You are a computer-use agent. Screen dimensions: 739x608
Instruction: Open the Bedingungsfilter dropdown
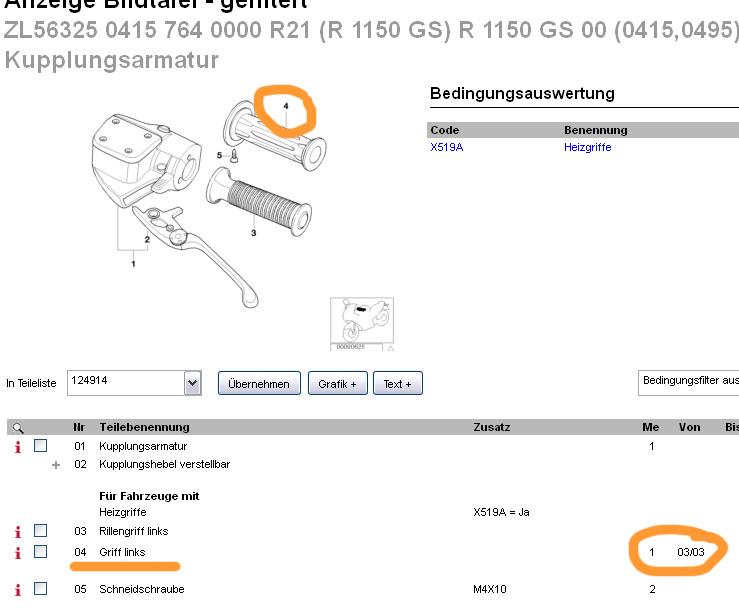tap(688, 383)
